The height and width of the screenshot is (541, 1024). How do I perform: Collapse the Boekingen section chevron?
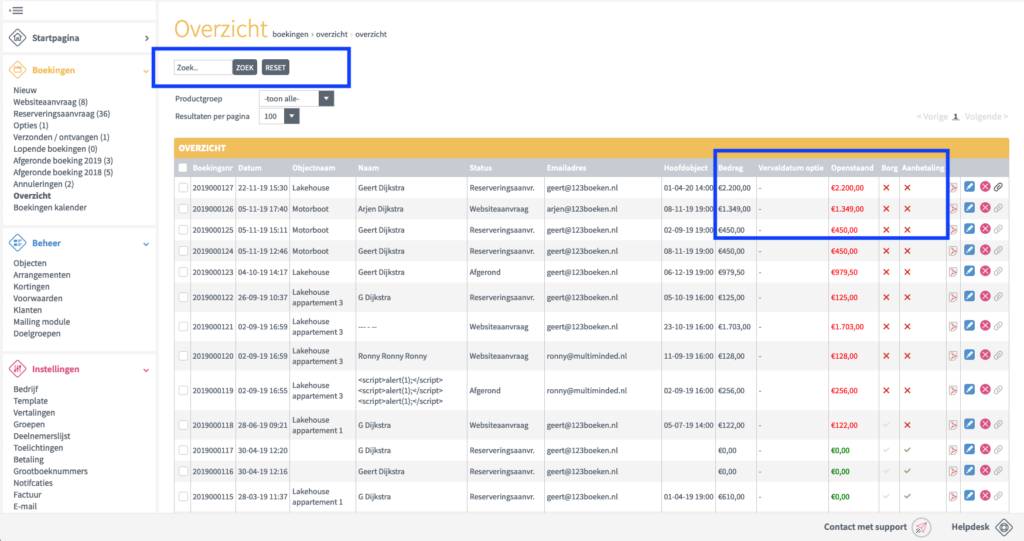(146, 71)
